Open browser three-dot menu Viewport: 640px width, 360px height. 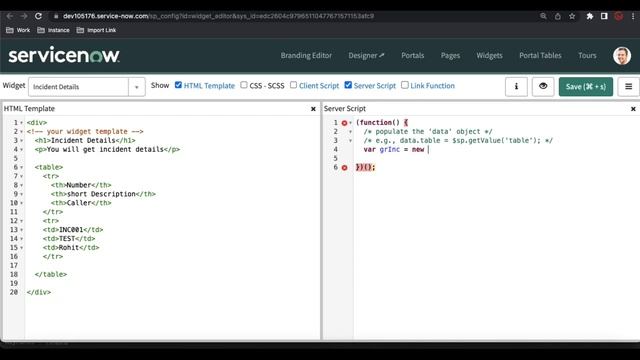point(633,16)
